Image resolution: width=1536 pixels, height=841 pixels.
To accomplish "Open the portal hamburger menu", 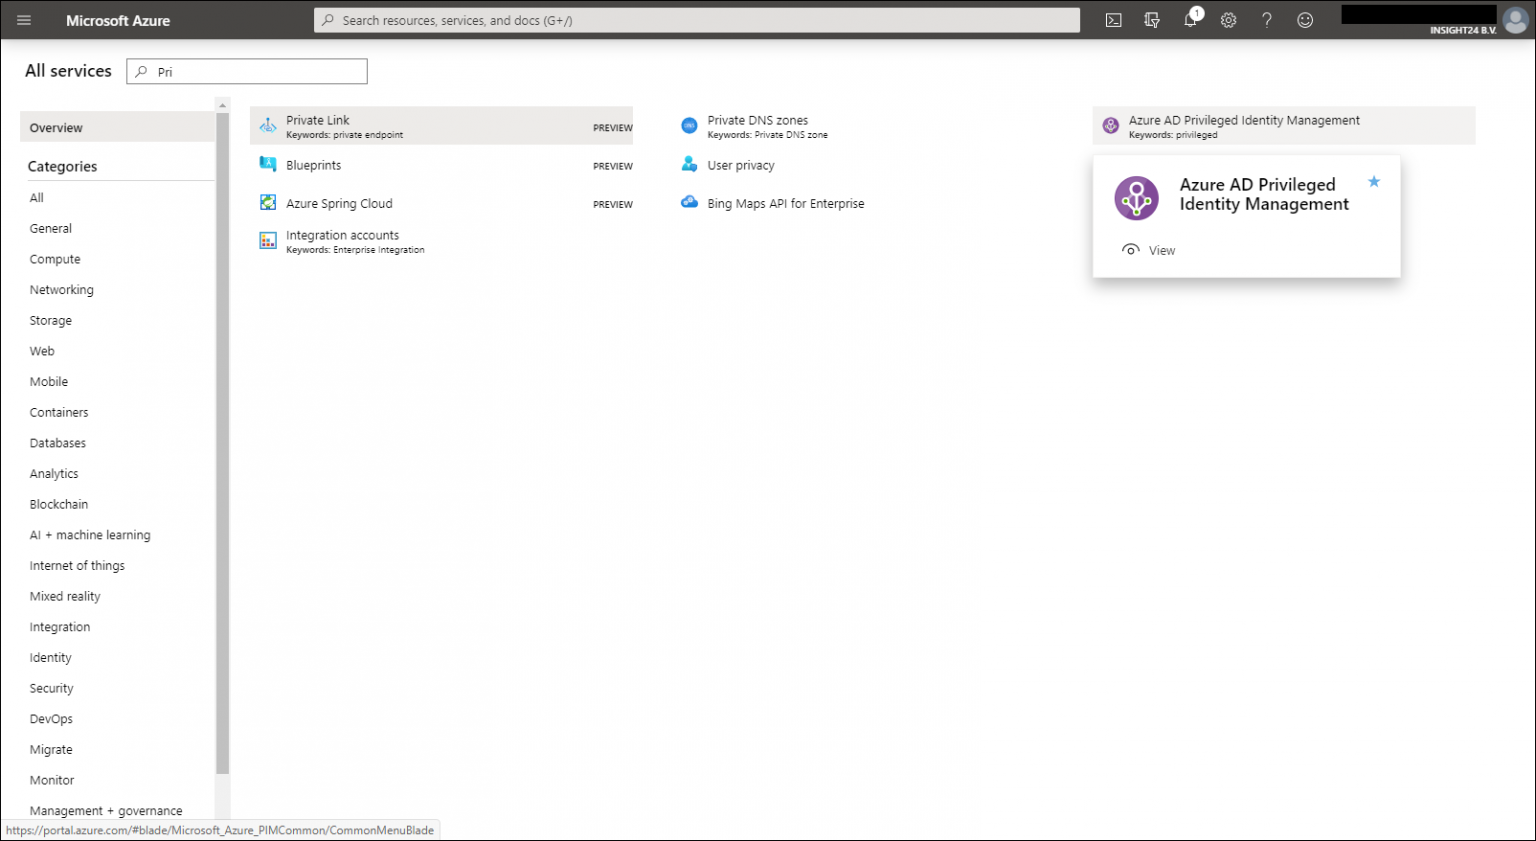I will (x=23, y=19).
